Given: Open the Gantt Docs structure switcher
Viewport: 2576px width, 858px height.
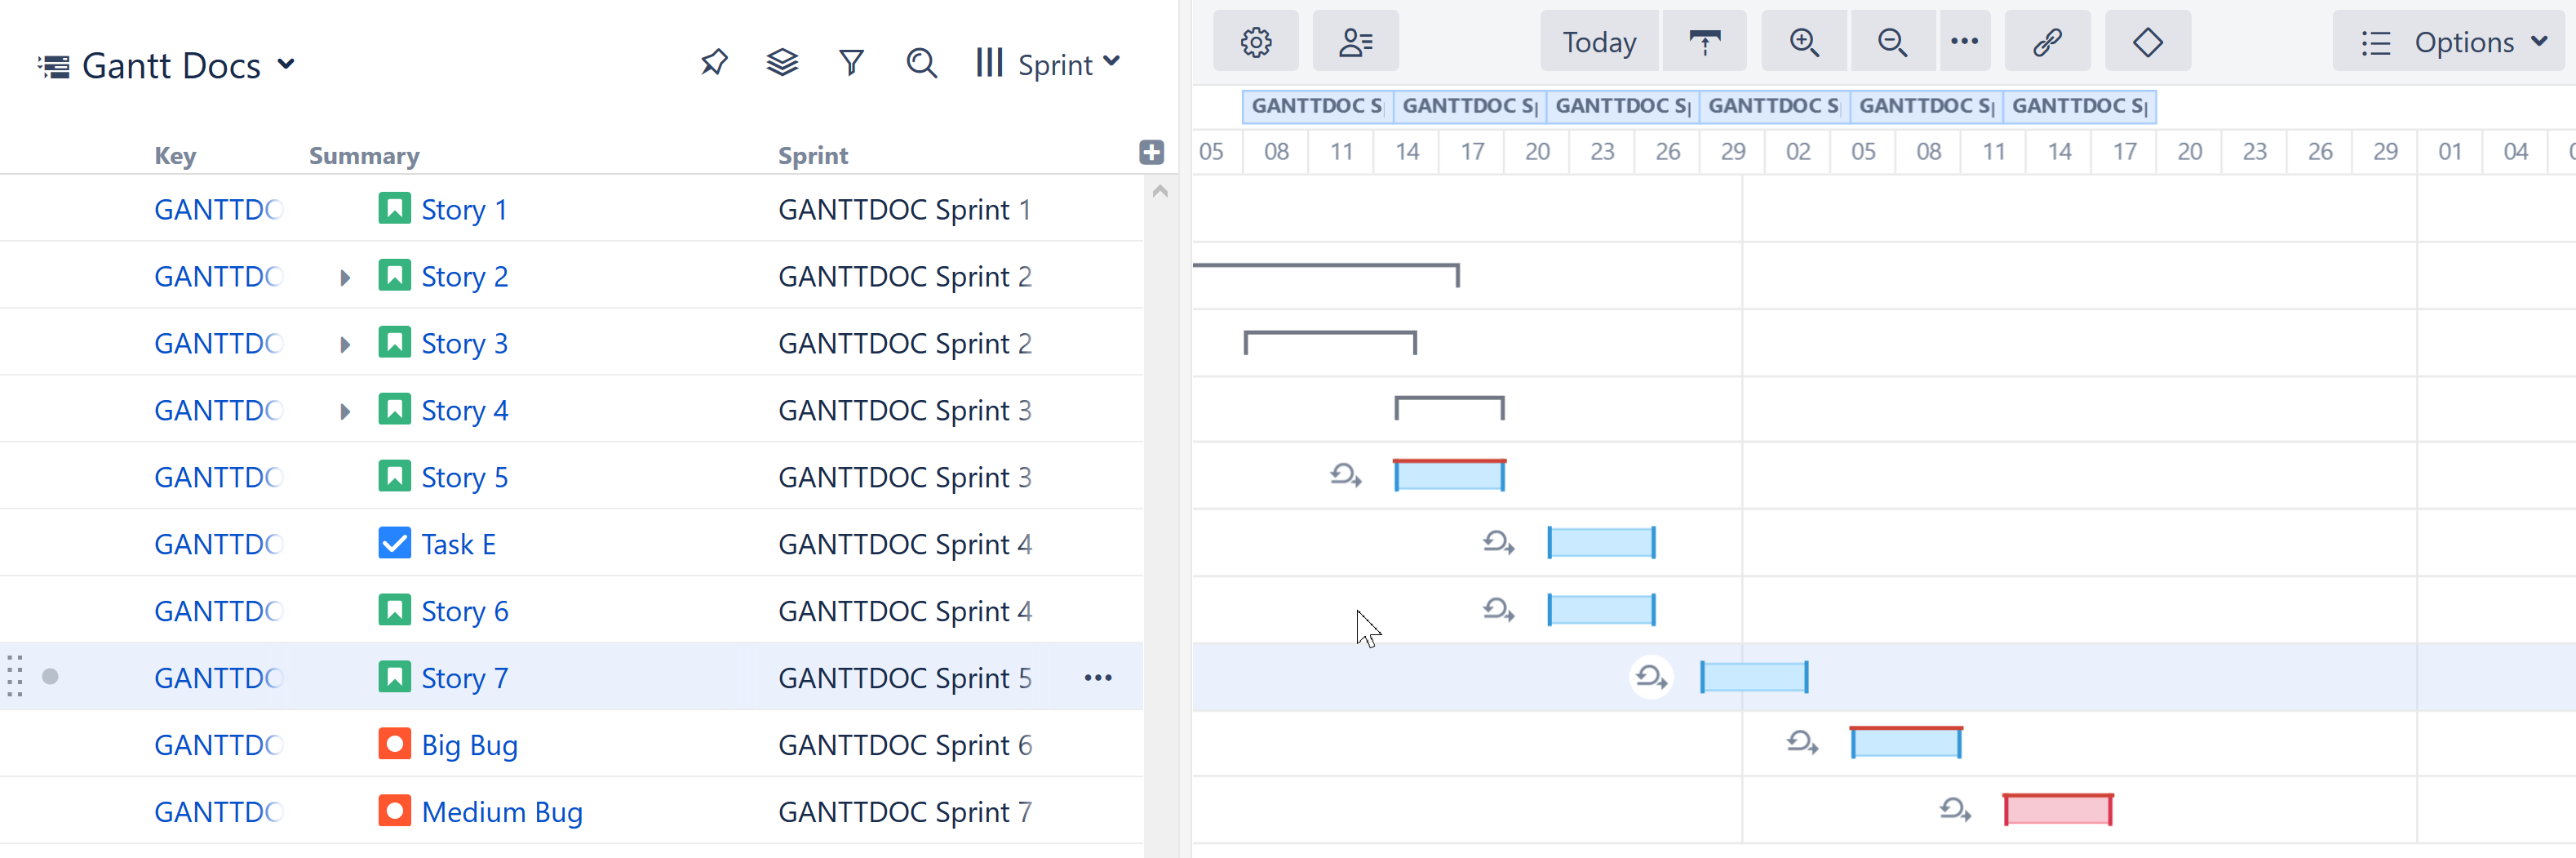Looking at the screenshot, I should [x=287, y=64].
